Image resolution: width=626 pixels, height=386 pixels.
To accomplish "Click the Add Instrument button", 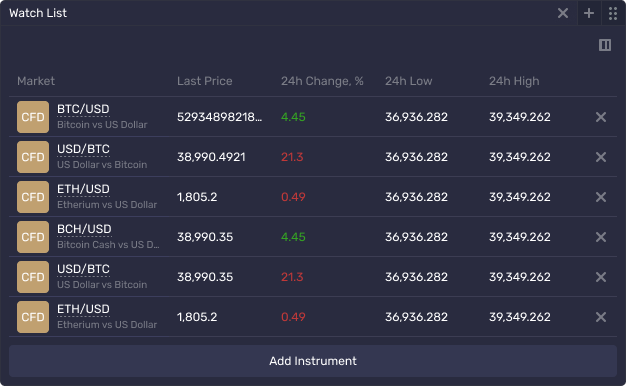I will 313,361.
